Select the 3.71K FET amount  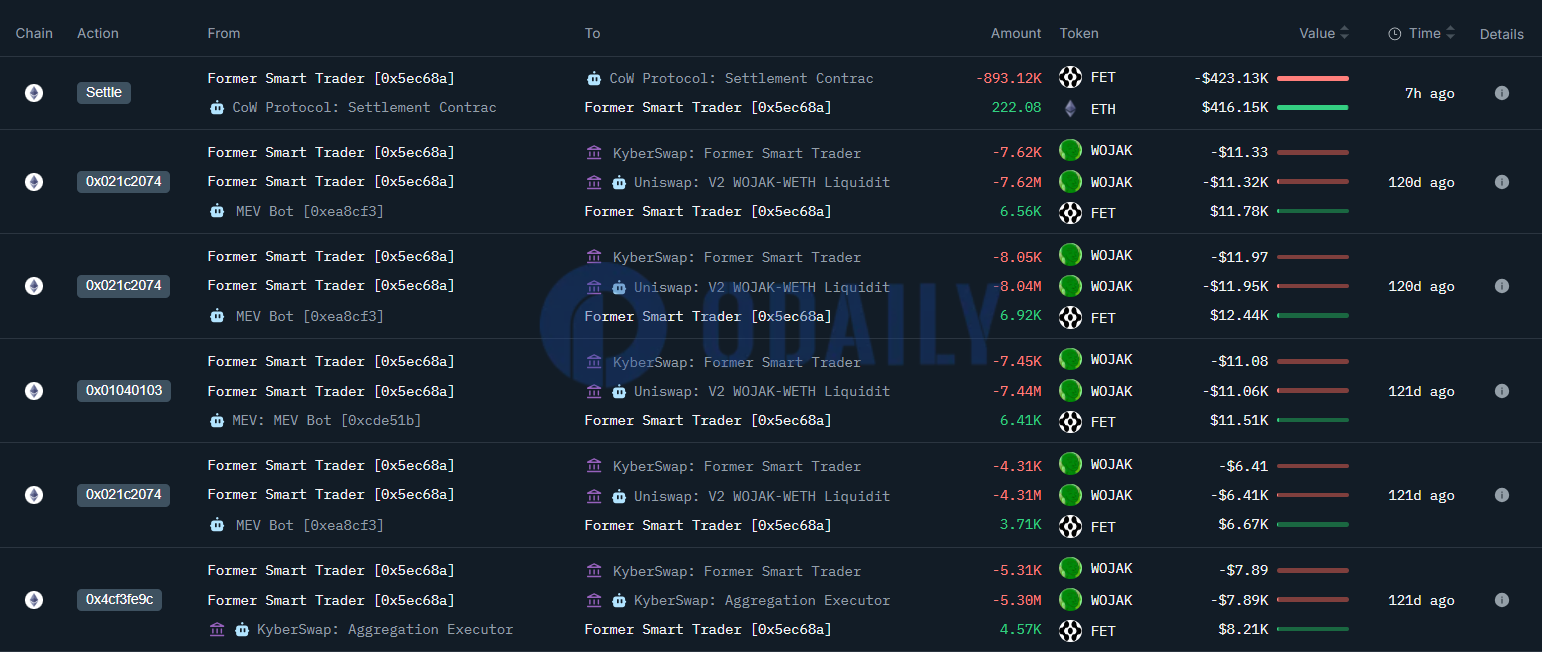(x=1021, y=525)
